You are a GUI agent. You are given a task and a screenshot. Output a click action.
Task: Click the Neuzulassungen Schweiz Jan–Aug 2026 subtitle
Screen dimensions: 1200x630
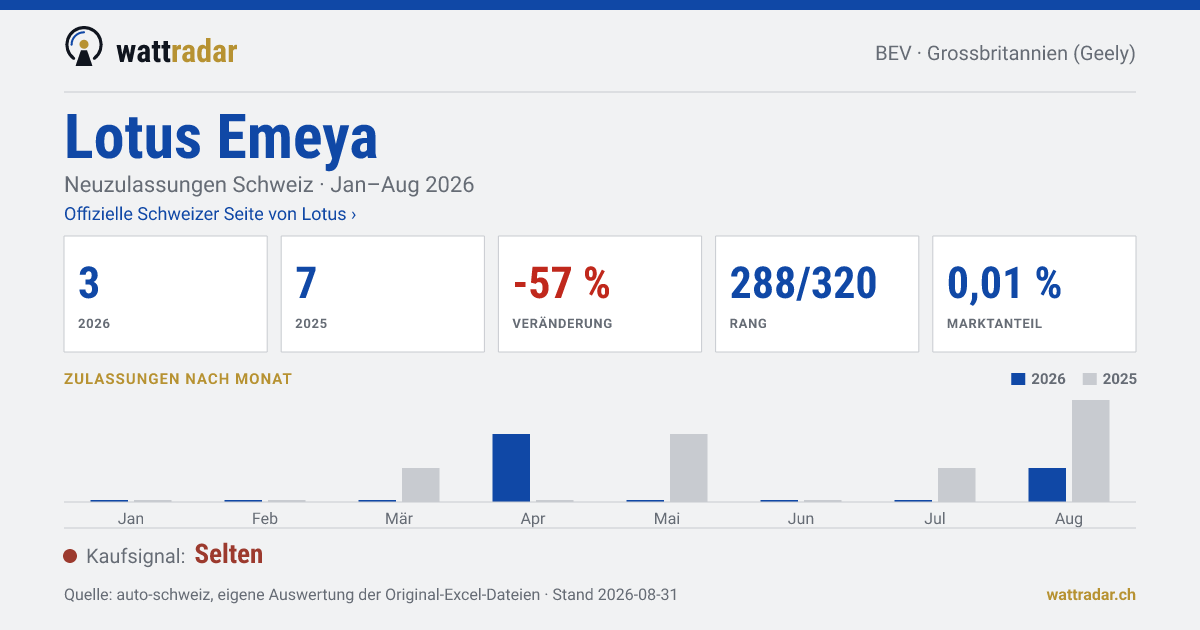point(269,185)
